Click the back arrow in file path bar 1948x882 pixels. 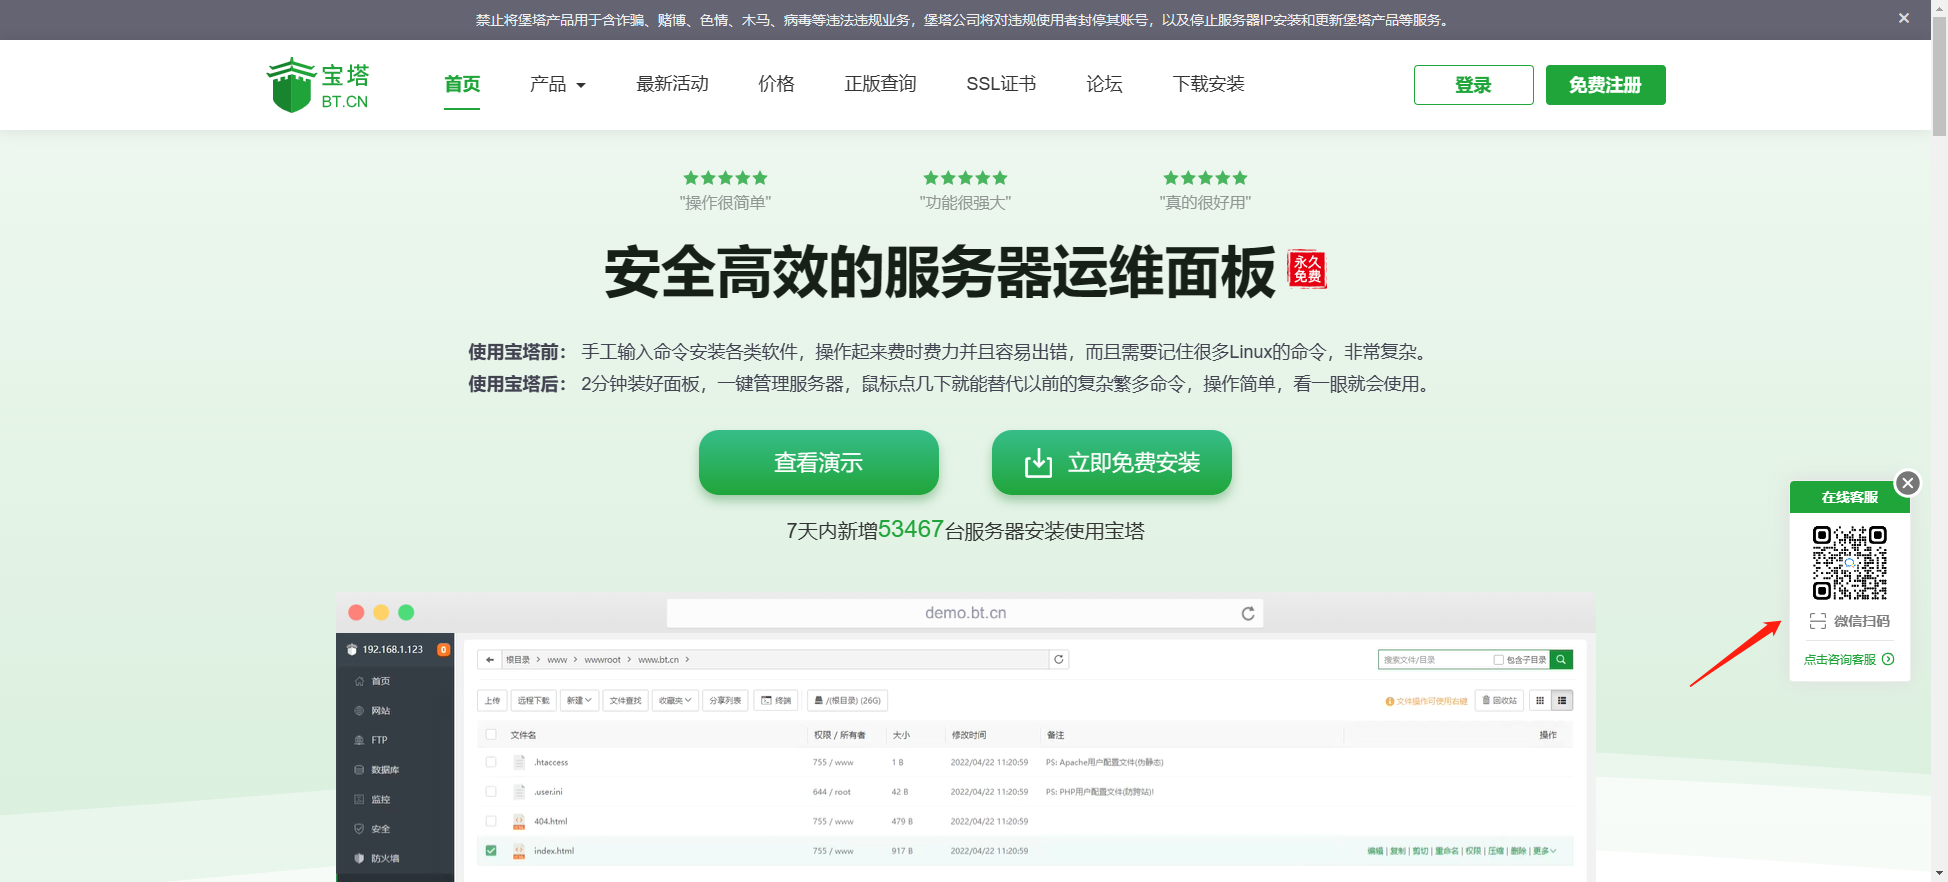pyautogui.click(x=490, y=659)
